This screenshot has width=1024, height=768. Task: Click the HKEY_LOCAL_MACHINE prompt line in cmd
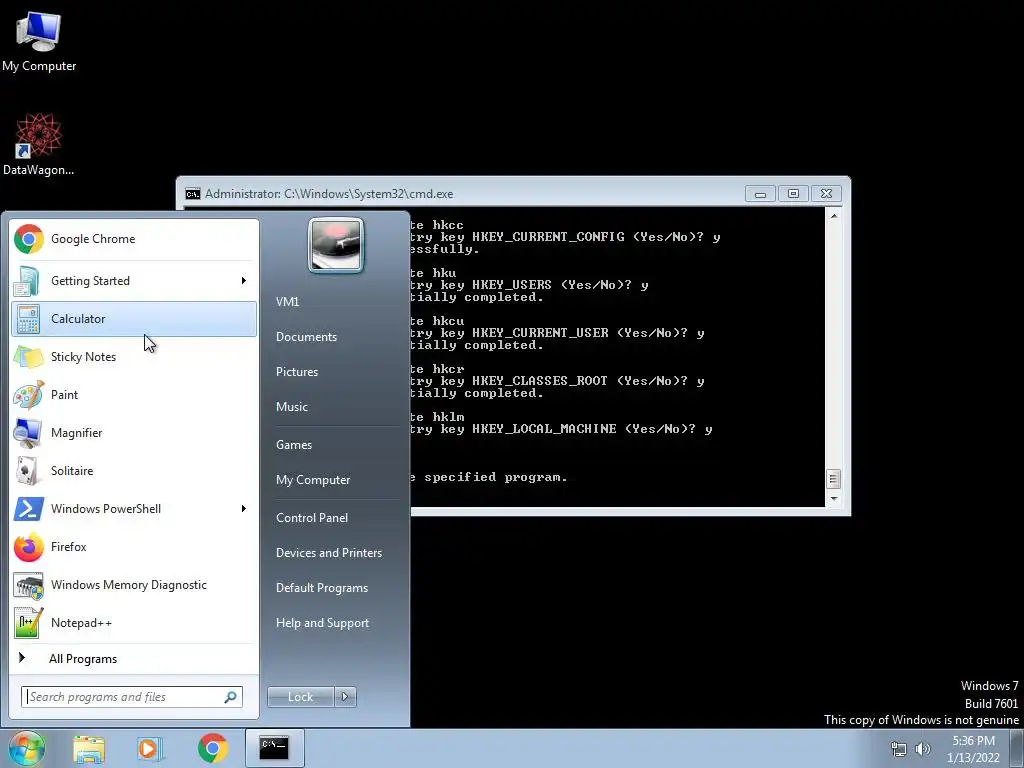(561, 429)
